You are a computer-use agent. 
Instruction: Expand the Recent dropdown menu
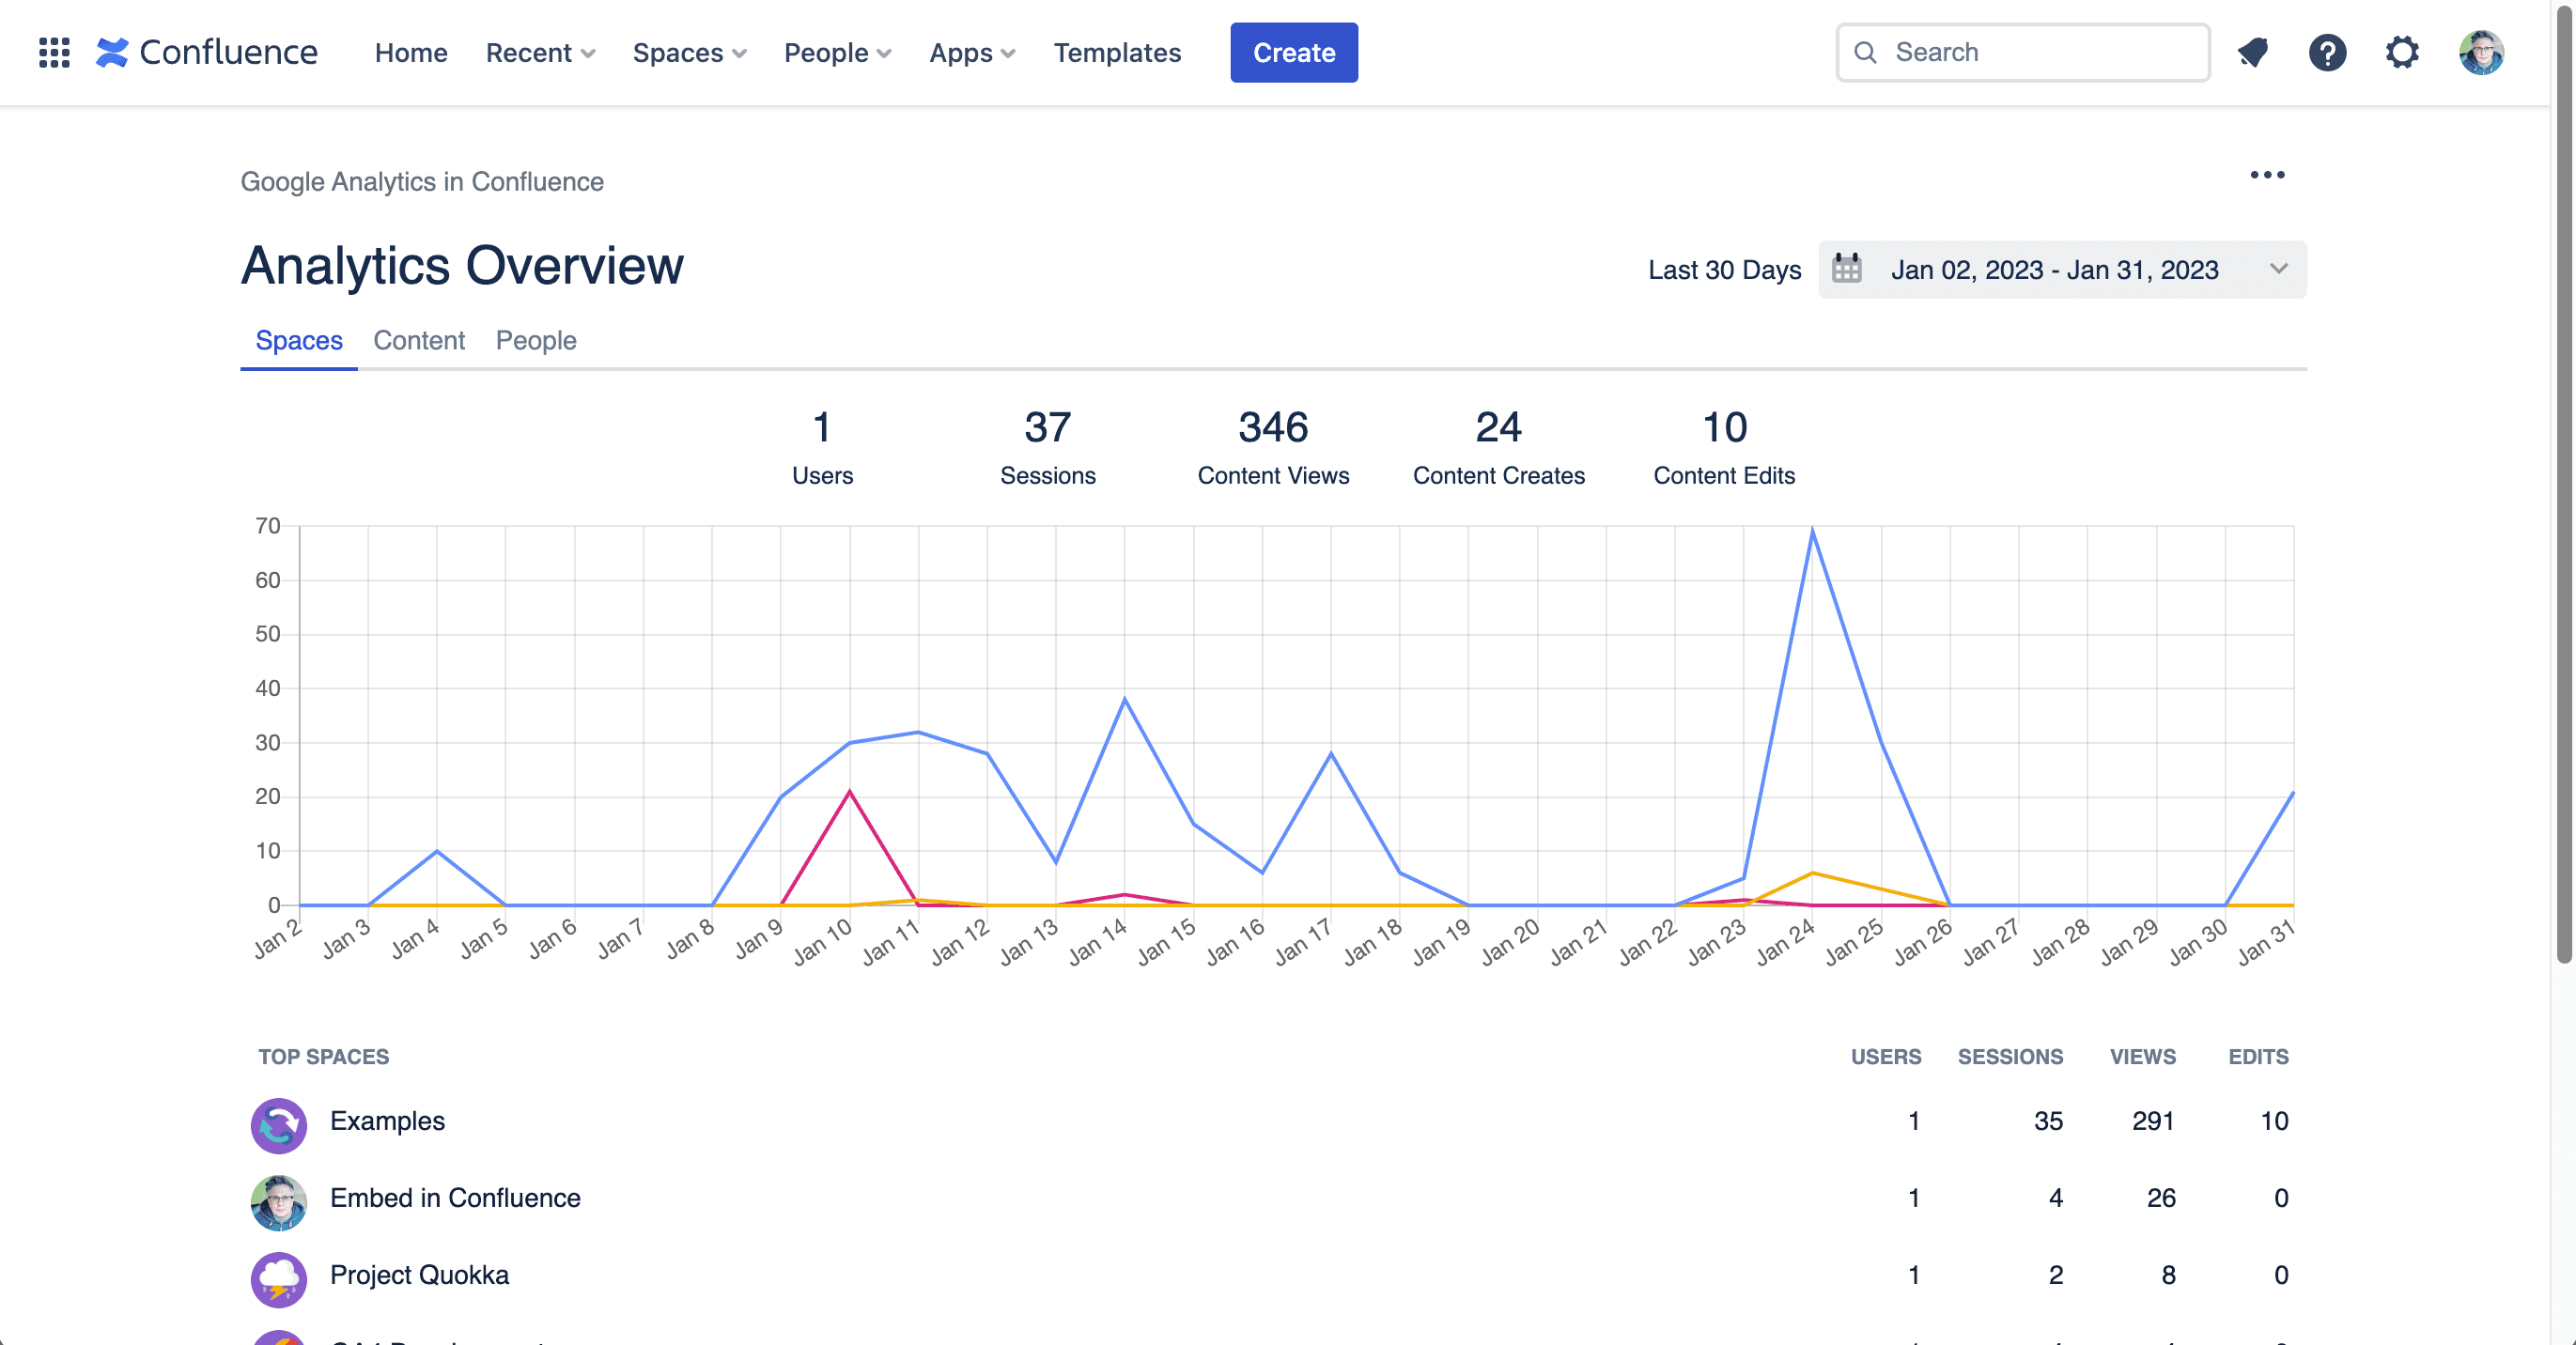pos(540,52)
